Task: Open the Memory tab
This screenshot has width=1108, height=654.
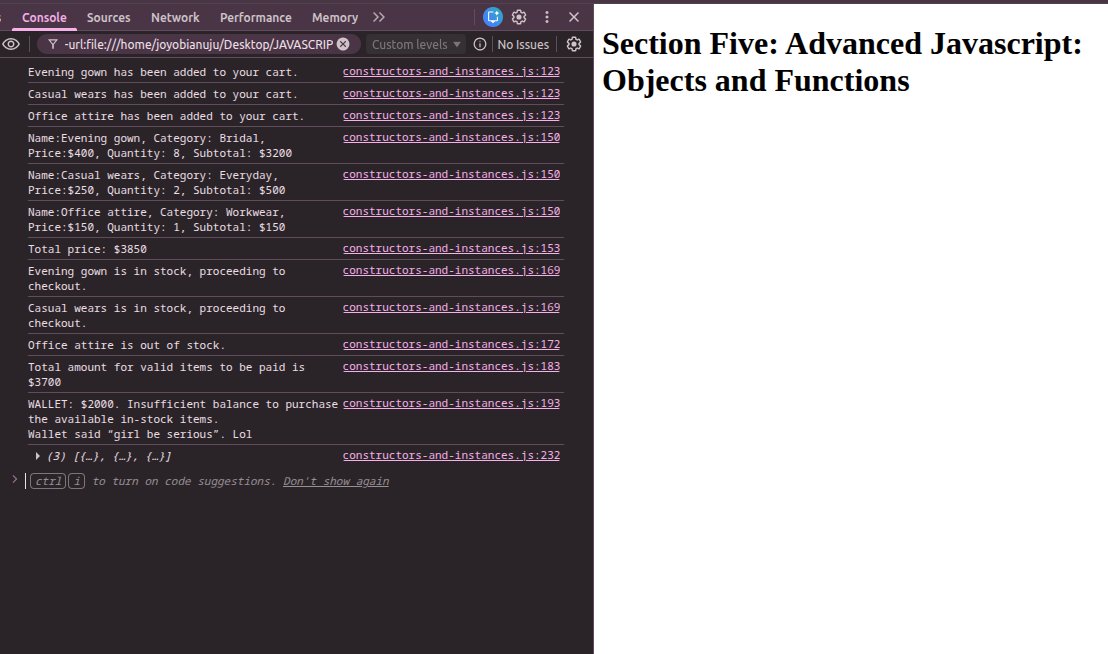Action: coord(335,18)
